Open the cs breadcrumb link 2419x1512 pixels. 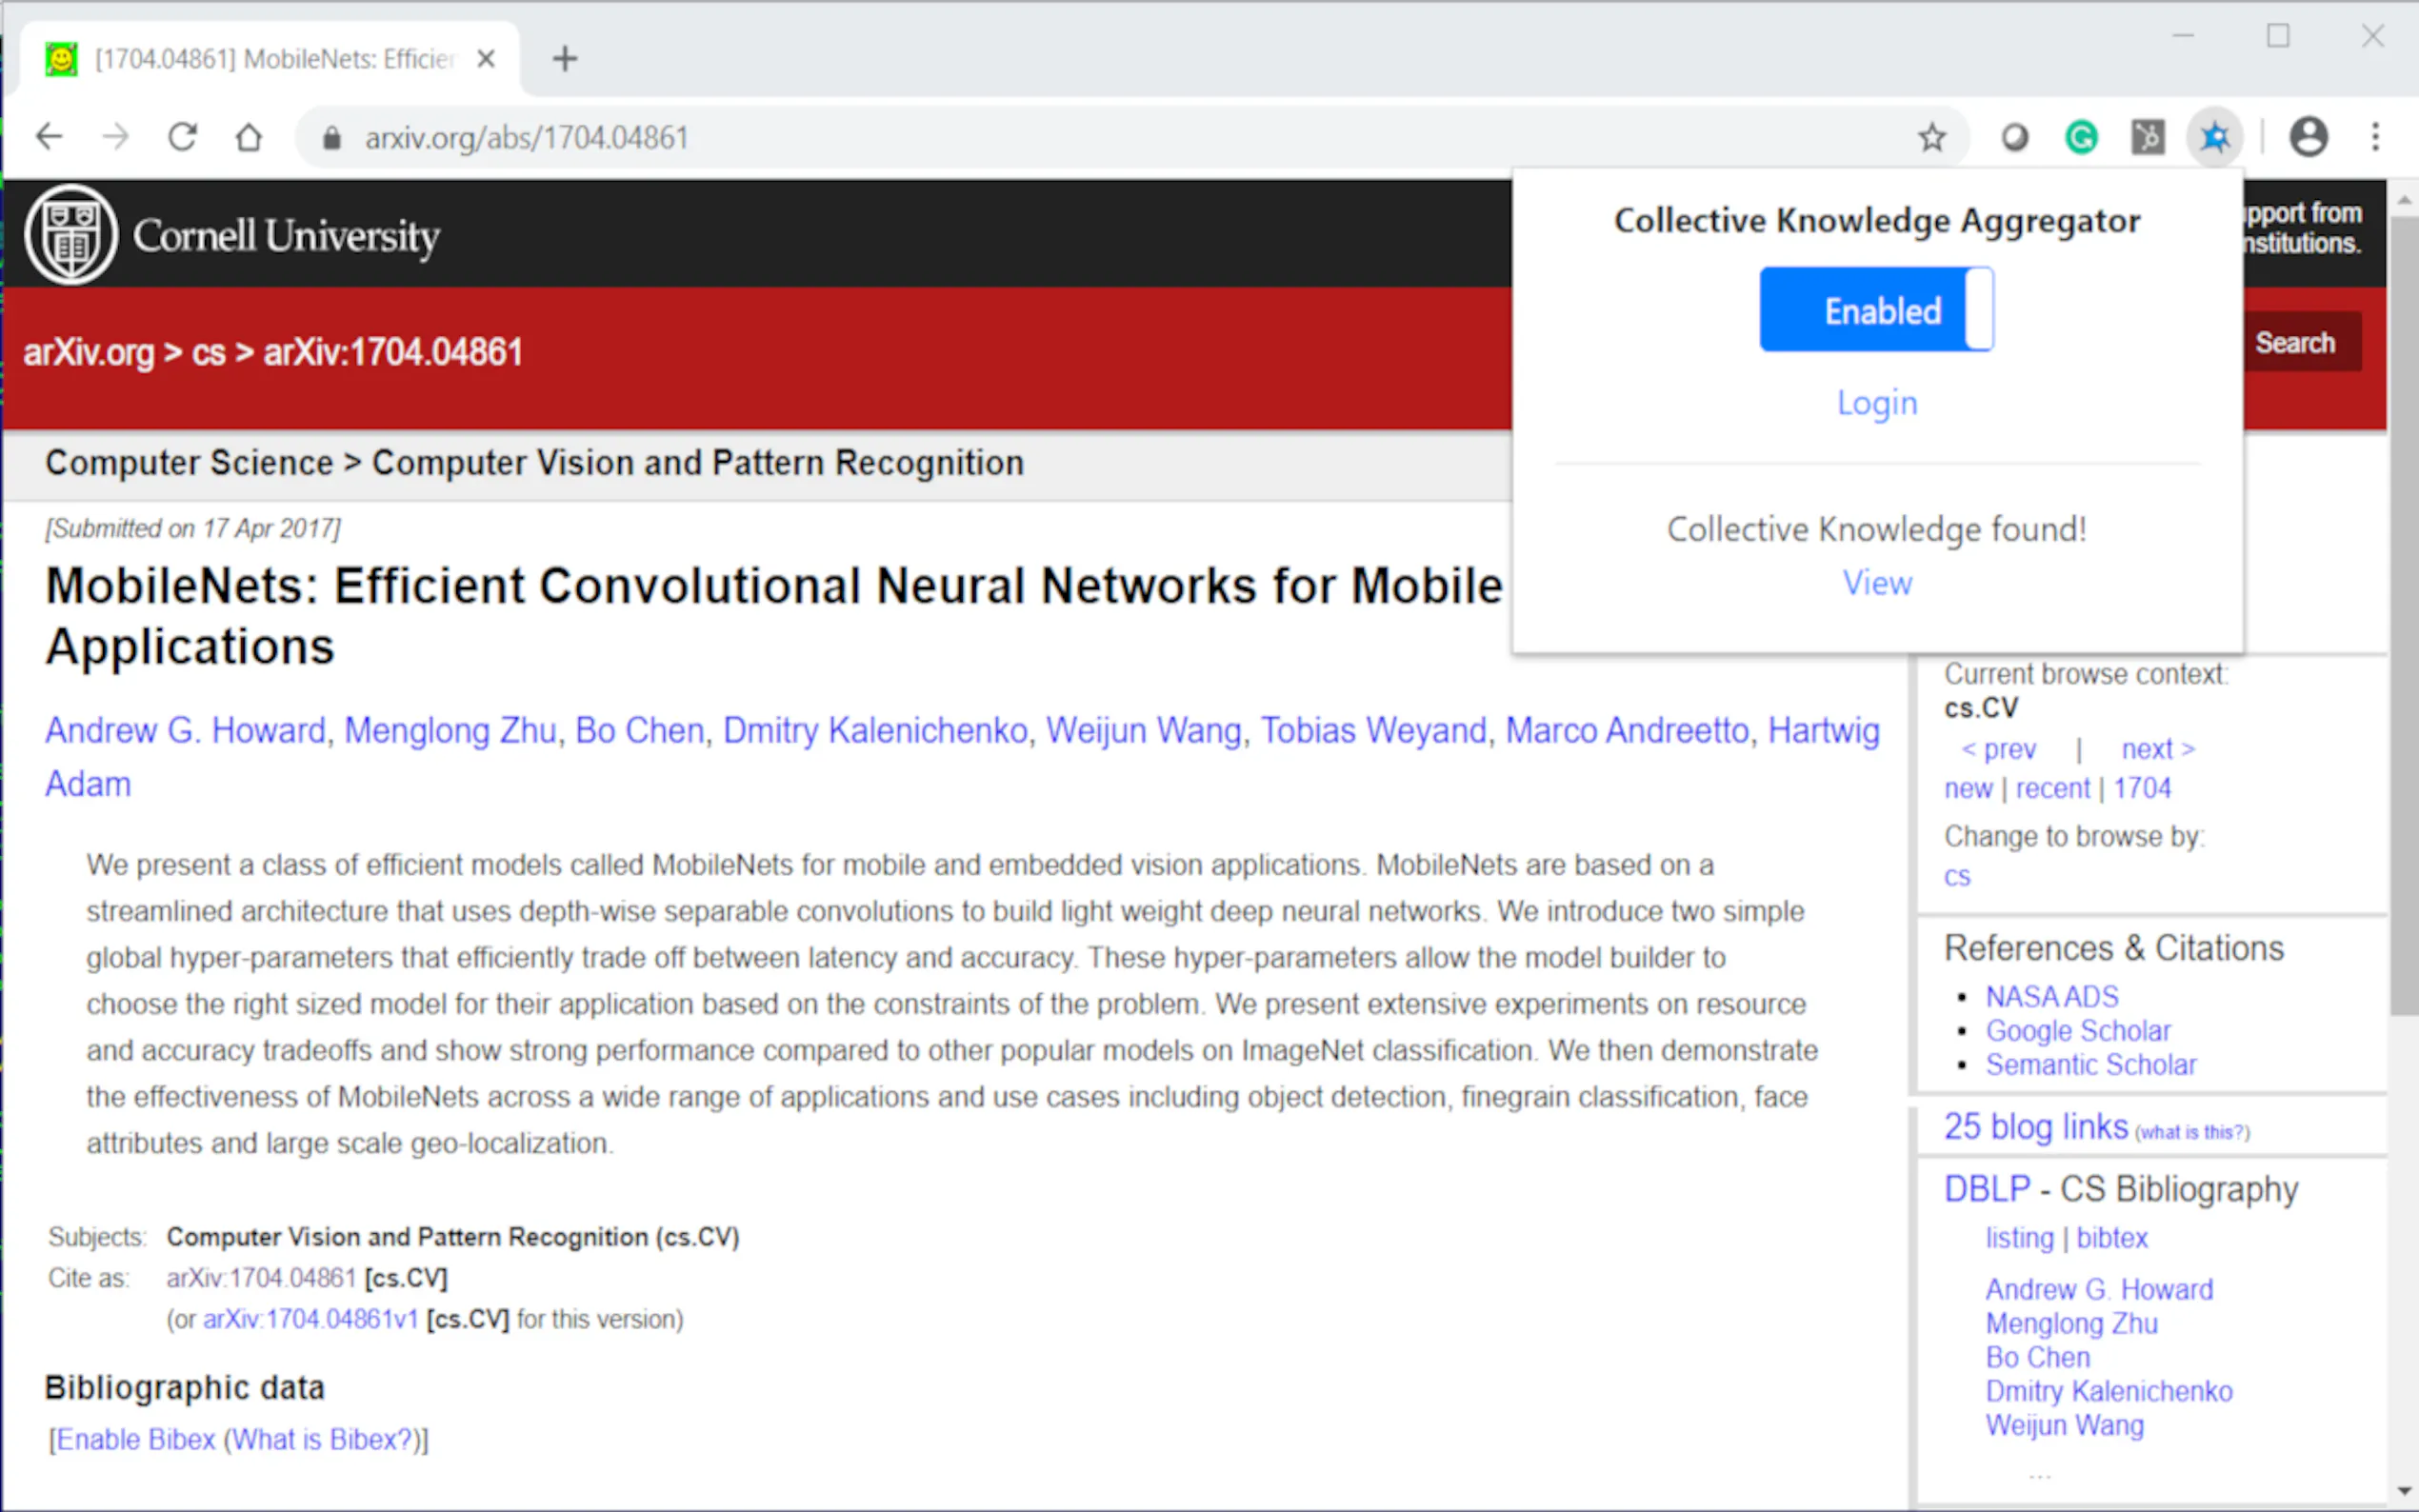[208, 352]
